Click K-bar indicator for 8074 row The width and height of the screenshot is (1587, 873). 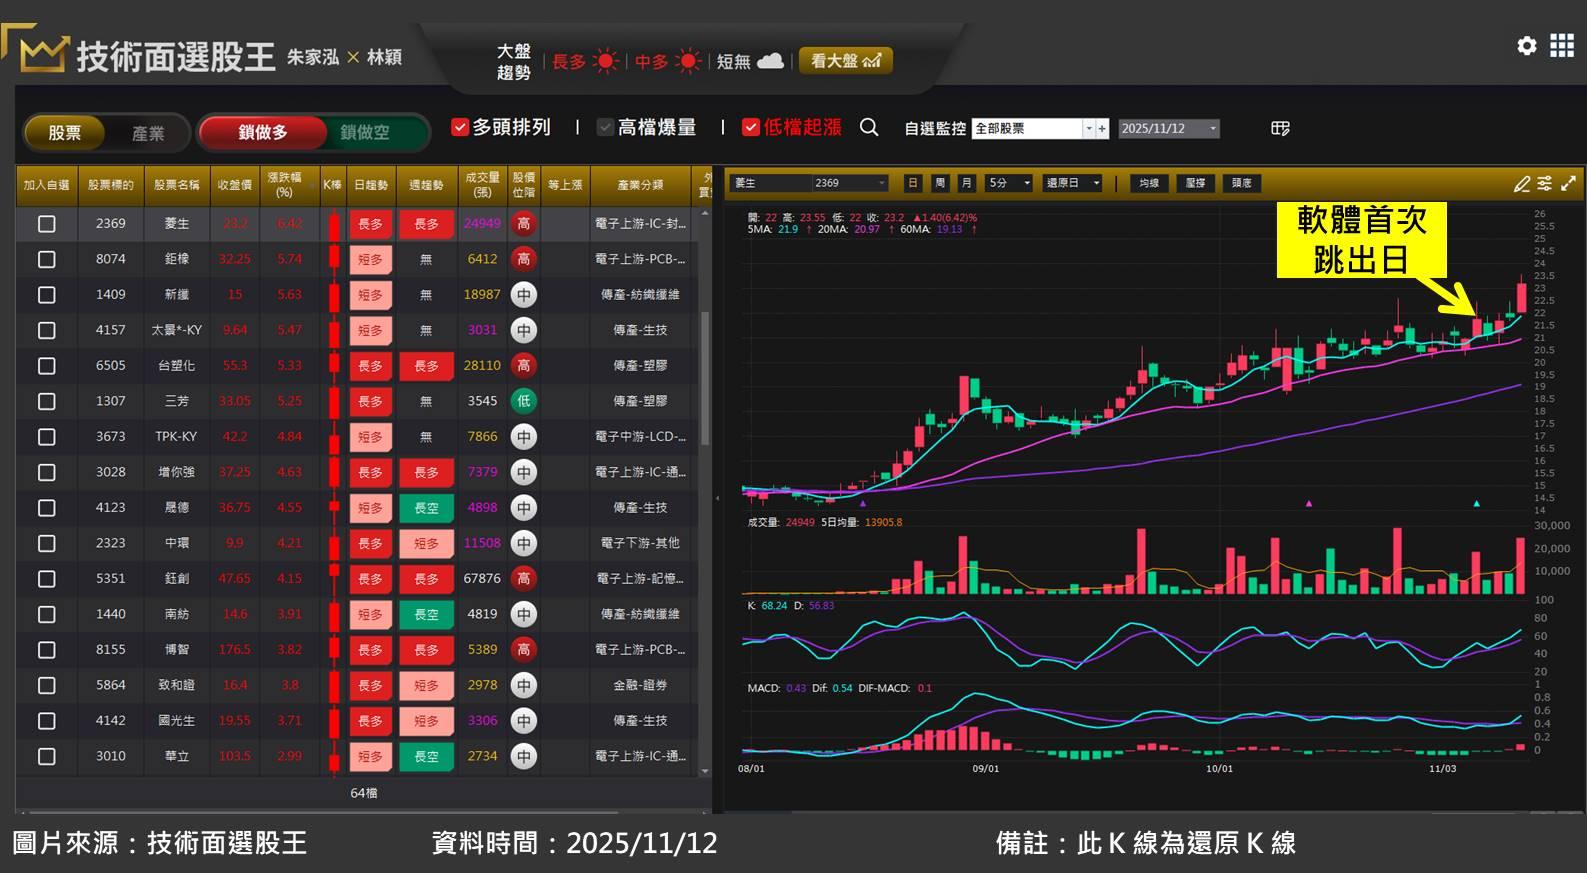point(334,259)
